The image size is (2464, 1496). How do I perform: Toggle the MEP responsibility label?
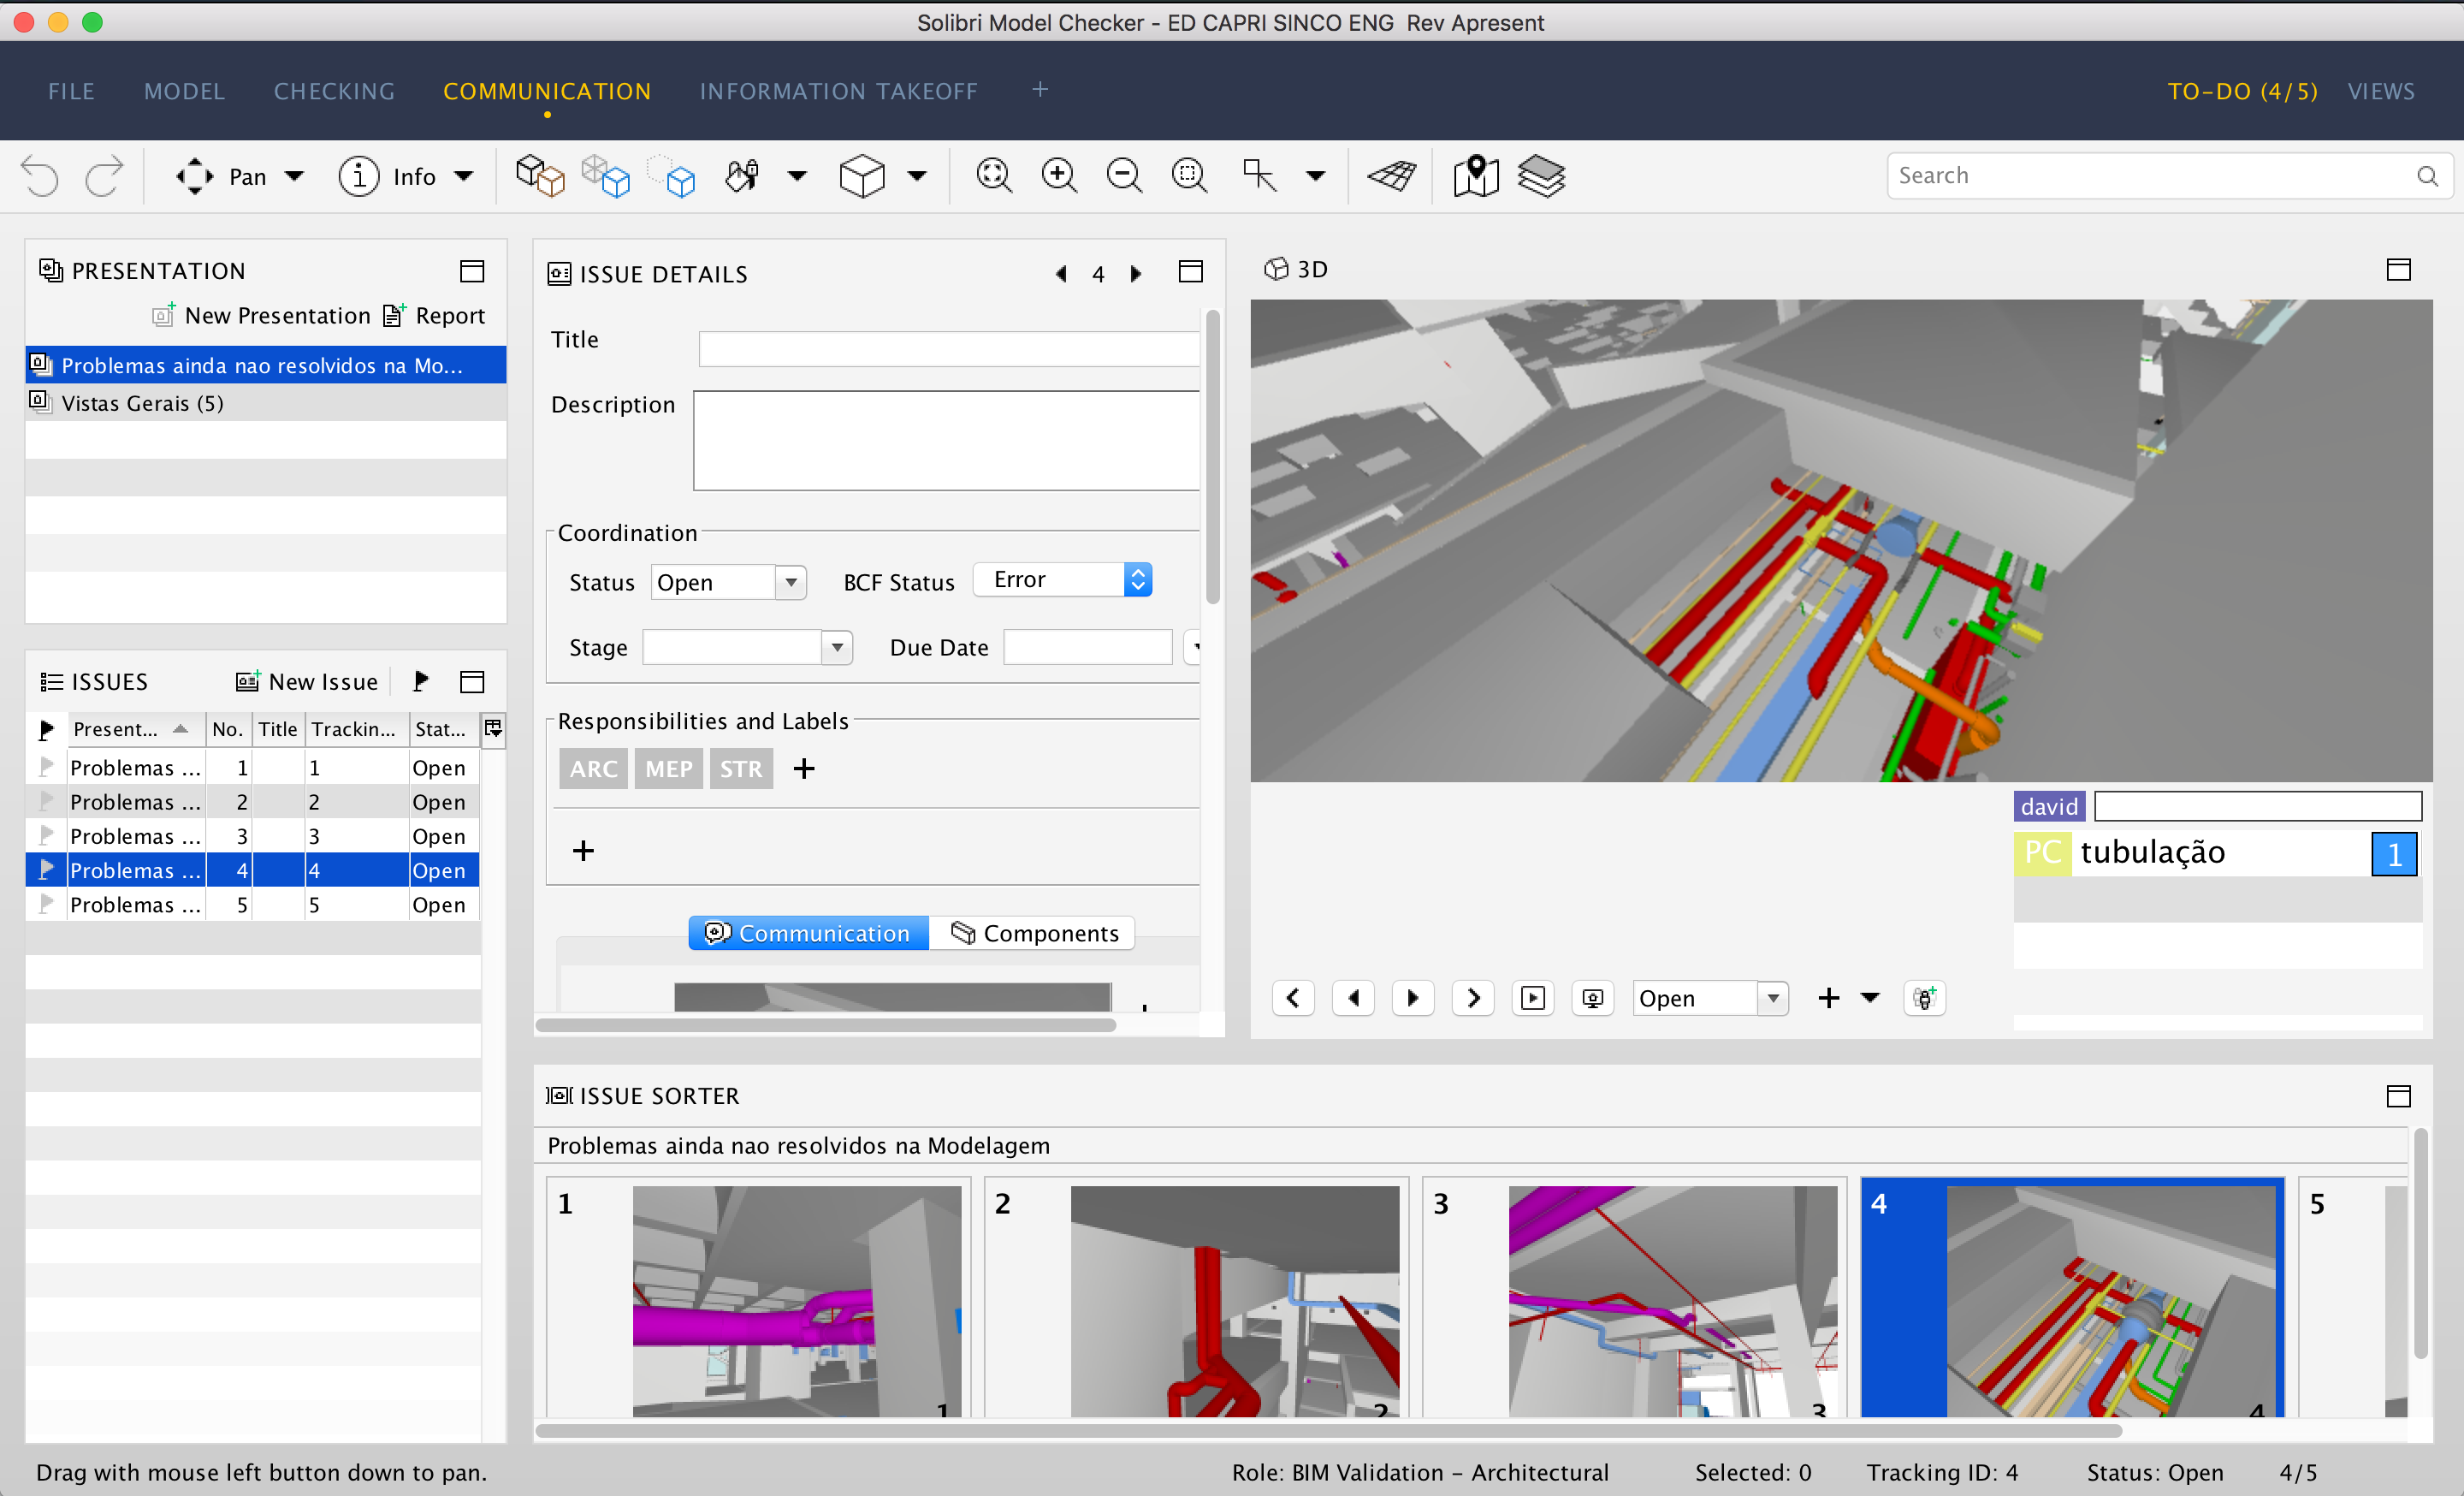668,768
